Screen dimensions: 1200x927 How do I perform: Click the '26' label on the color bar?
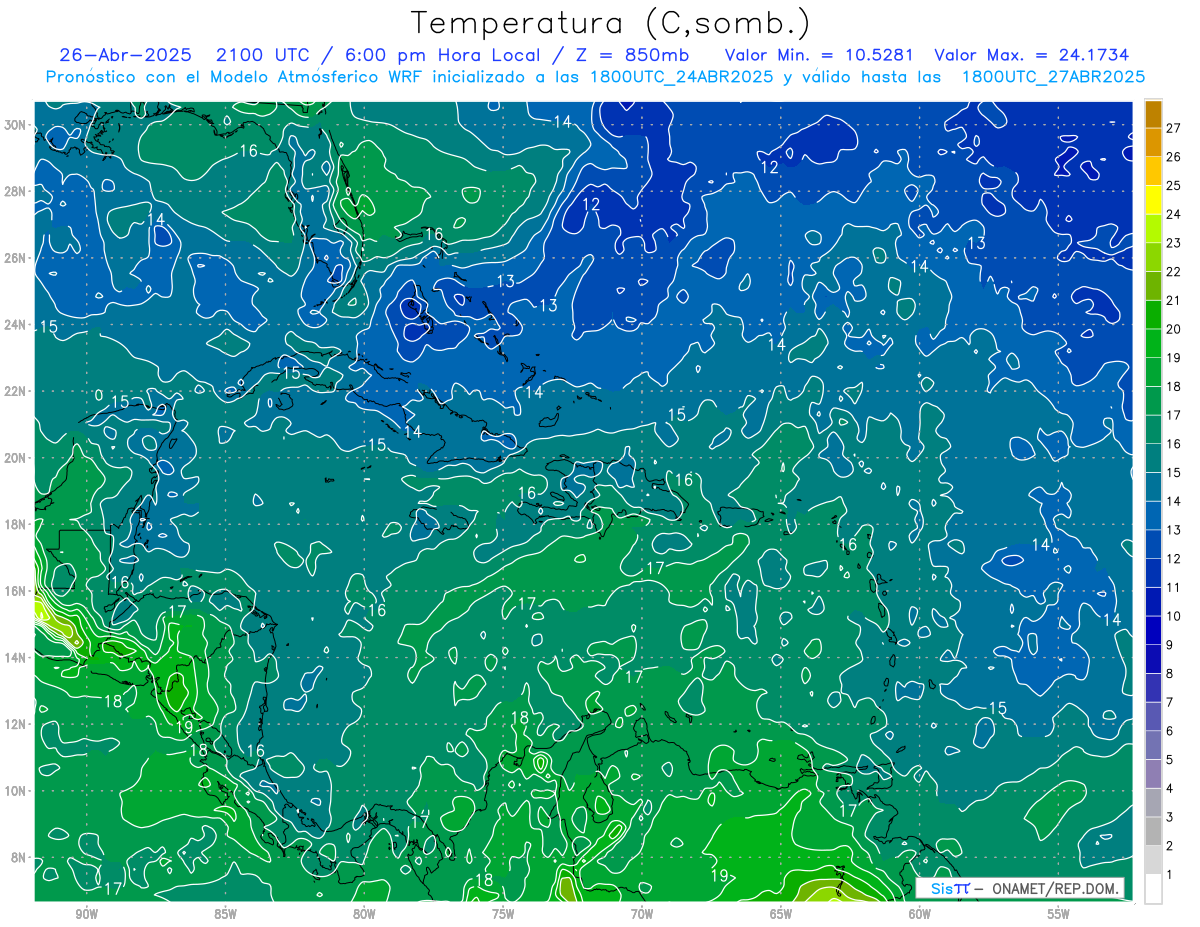(1173, 156)
